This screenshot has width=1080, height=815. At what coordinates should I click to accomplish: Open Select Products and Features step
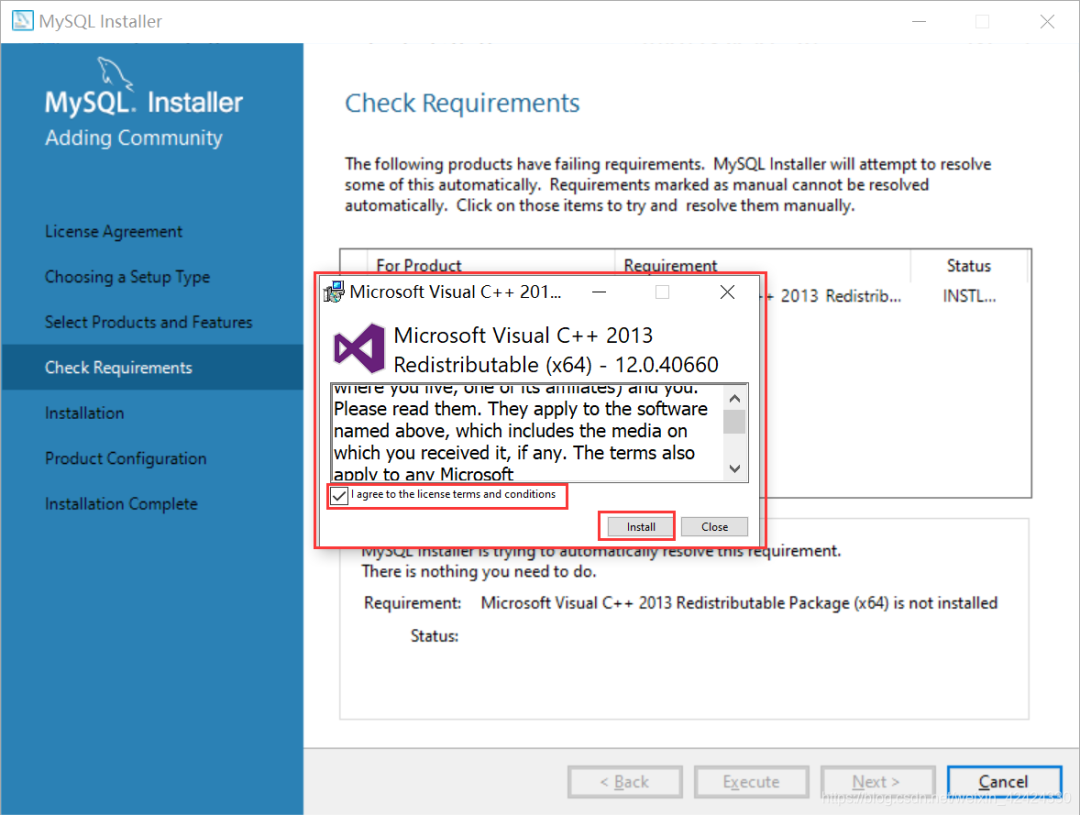tap(149, 322)
